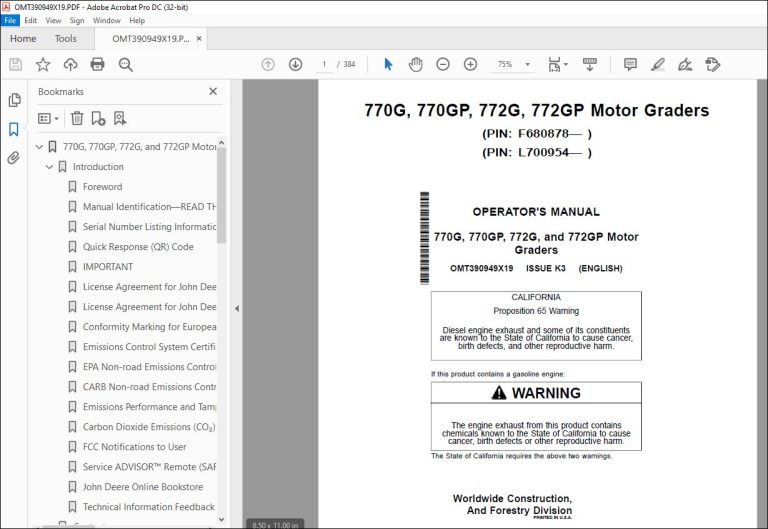Open the Edit menu
Image resolution: width=768 pixels, height=529 pixels.
(30, 21)
